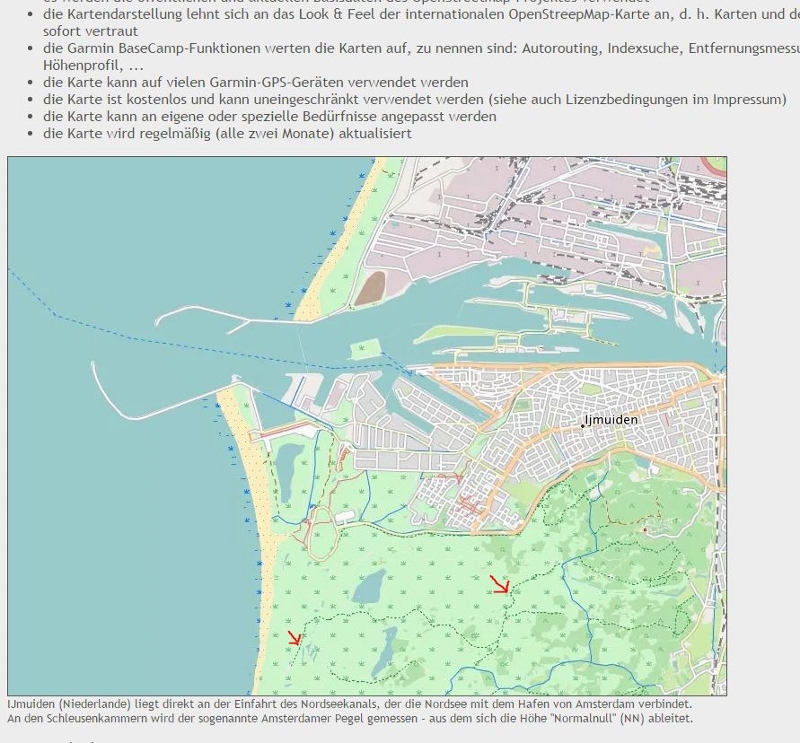This screenshot has width=800, height=743.
Task: Click the small red arrow near the coast
Action: click(x=294, y=638)
